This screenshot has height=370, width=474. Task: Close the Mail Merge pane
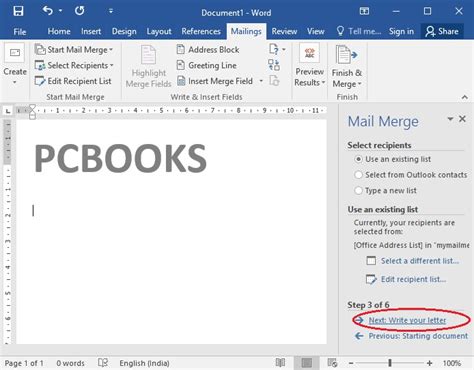point(462,119)
